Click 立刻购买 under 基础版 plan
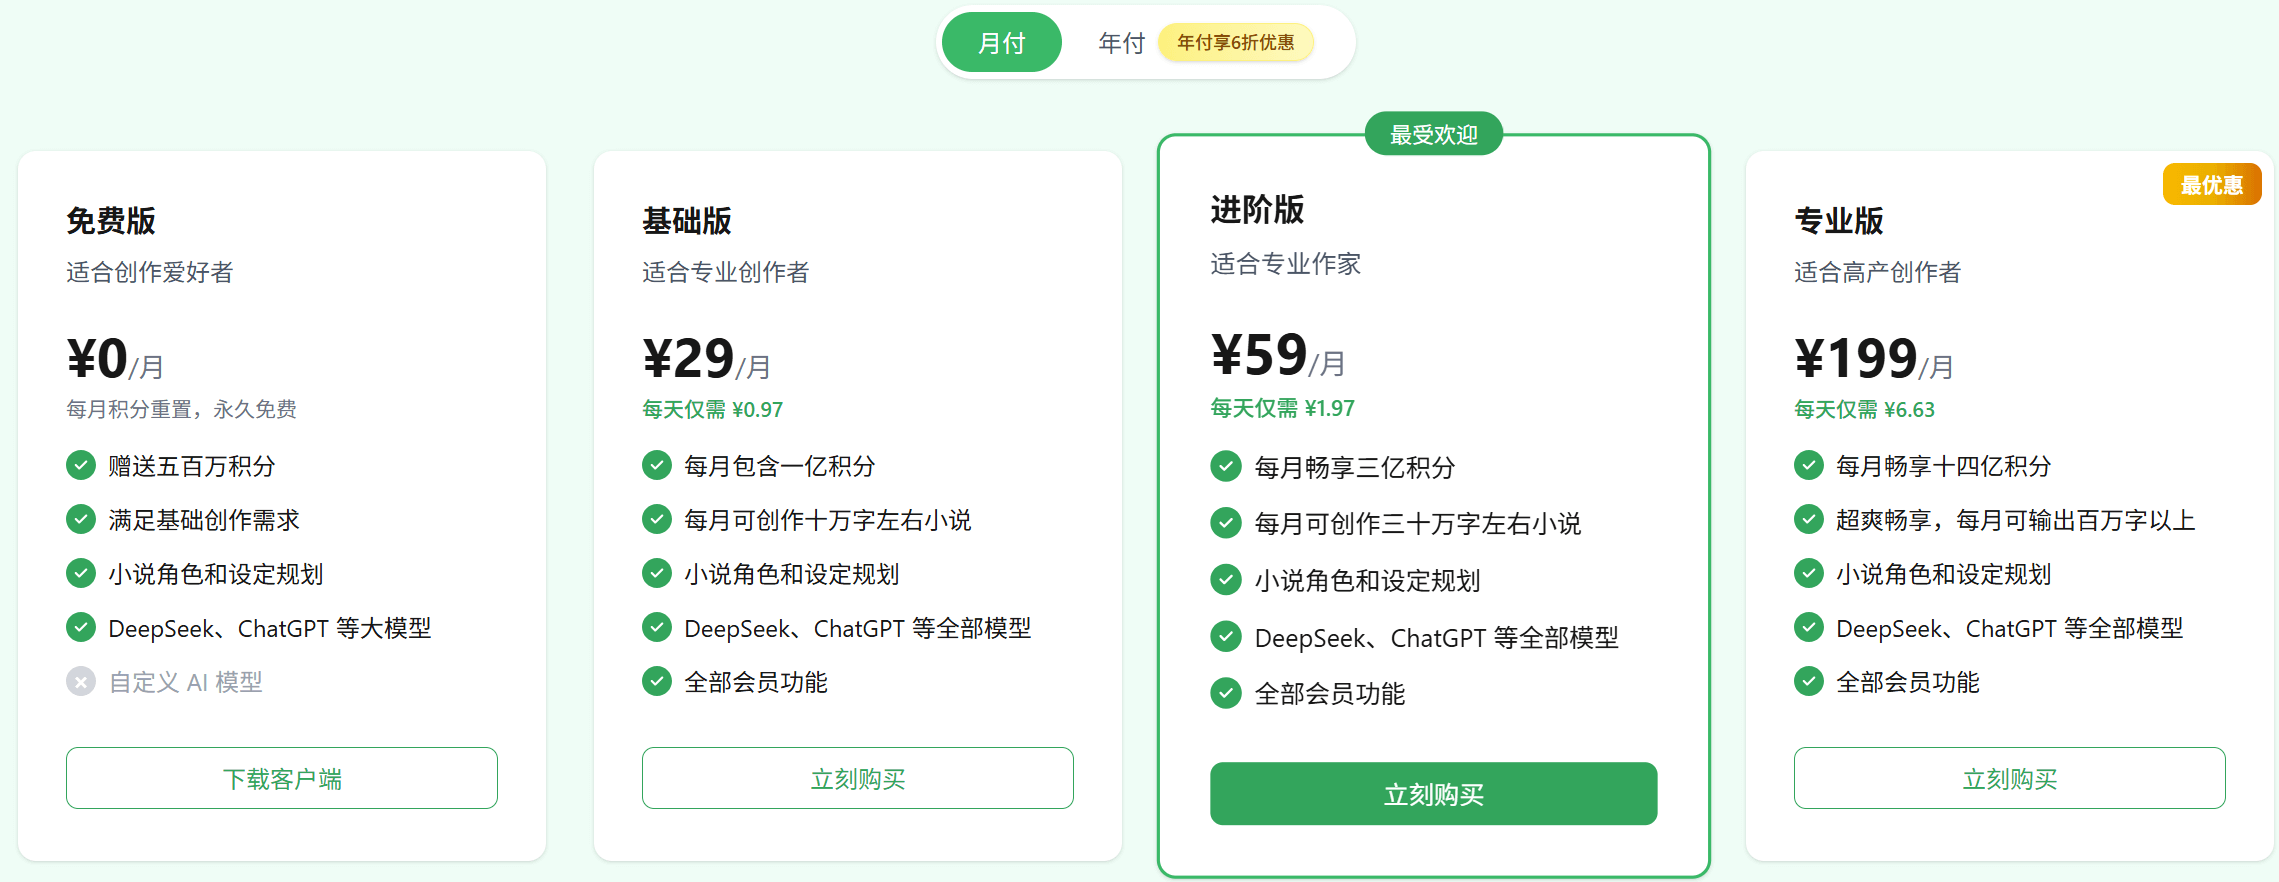 click(857, 778)
